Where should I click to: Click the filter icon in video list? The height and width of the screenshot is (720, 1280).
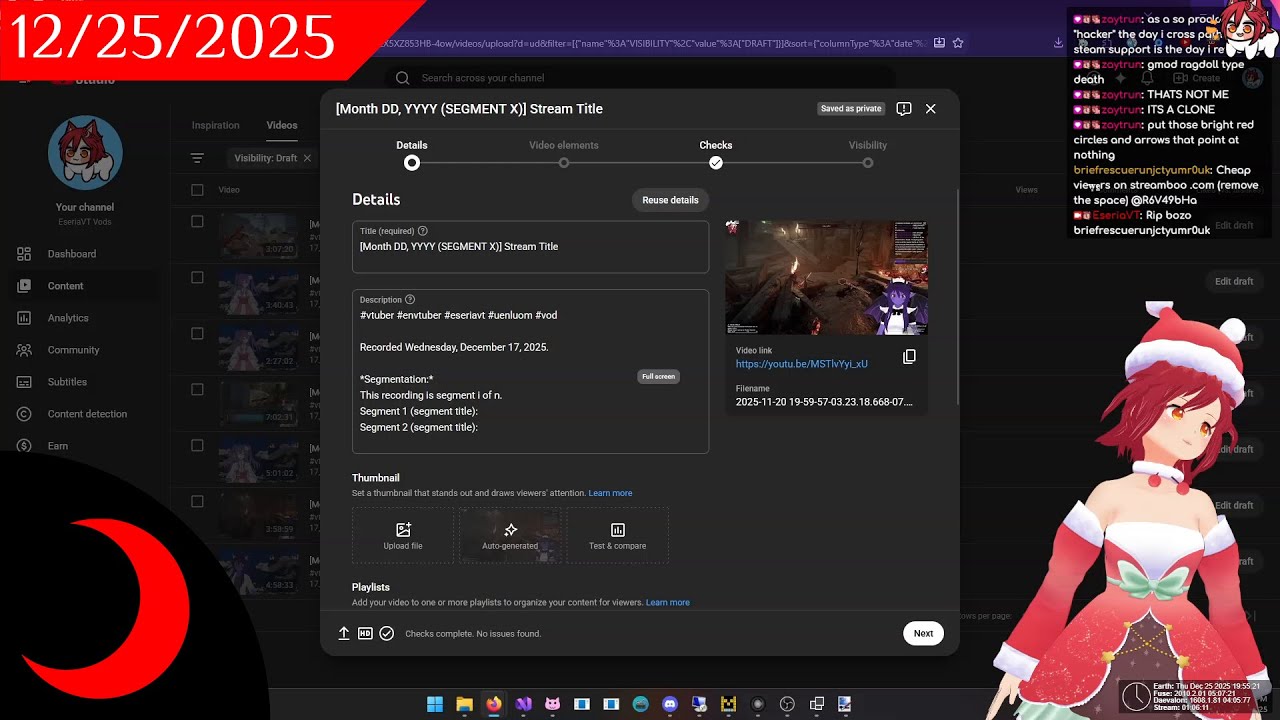point(197,158)
